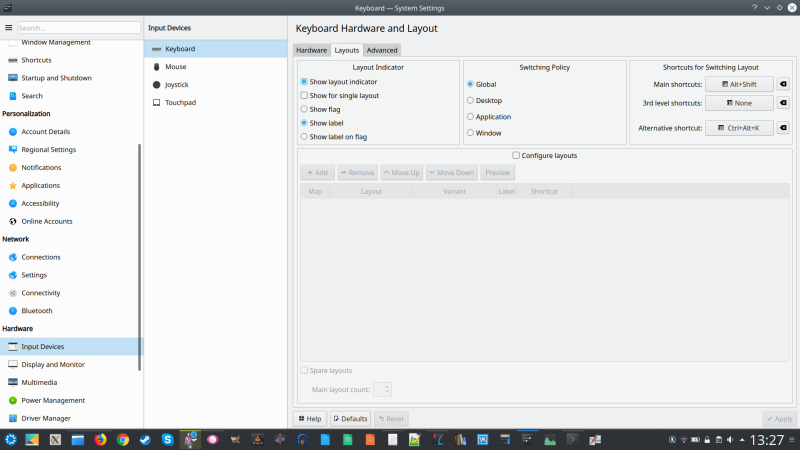800x450 pixels.
Task: Check Show for single layout
Action: coord(305,95)
